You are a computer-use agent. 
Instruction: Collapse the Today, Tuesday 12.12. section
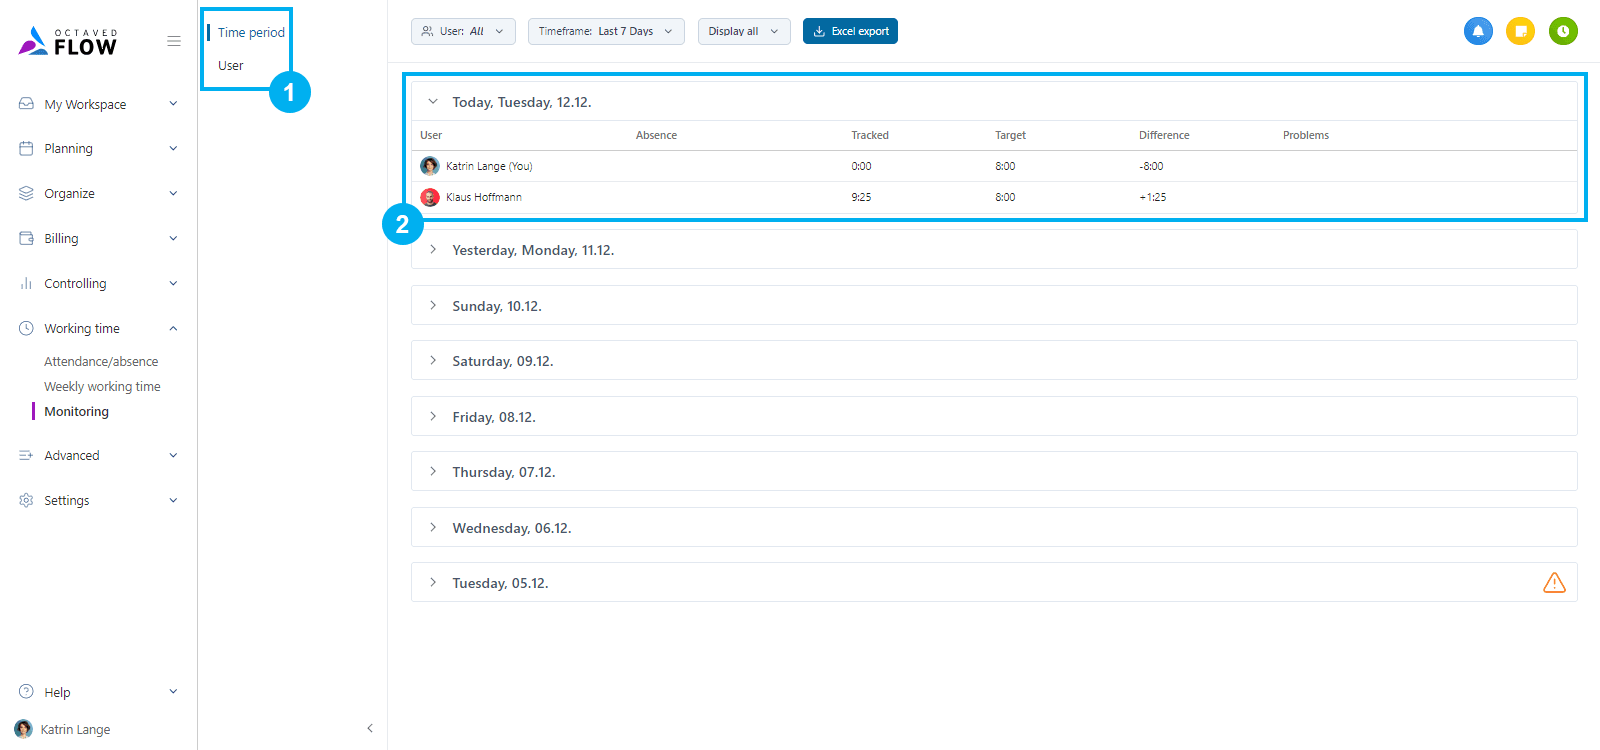(x=433, y=102)
